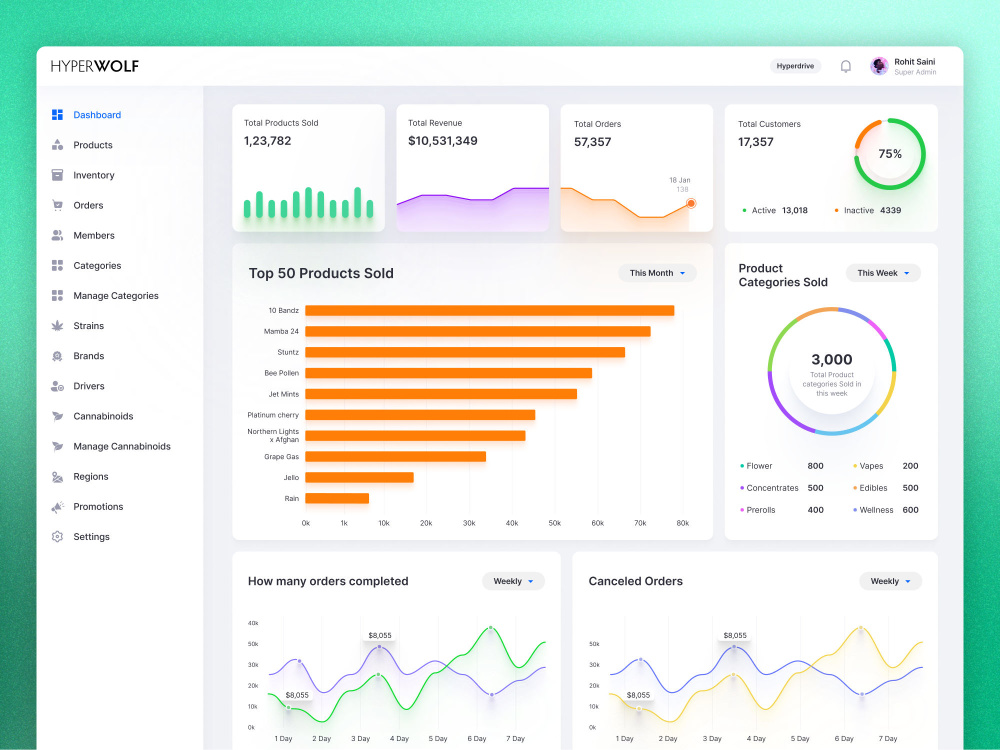Open the Orders section
Screen dimensions: 1000x750
(x=88, y=205)
